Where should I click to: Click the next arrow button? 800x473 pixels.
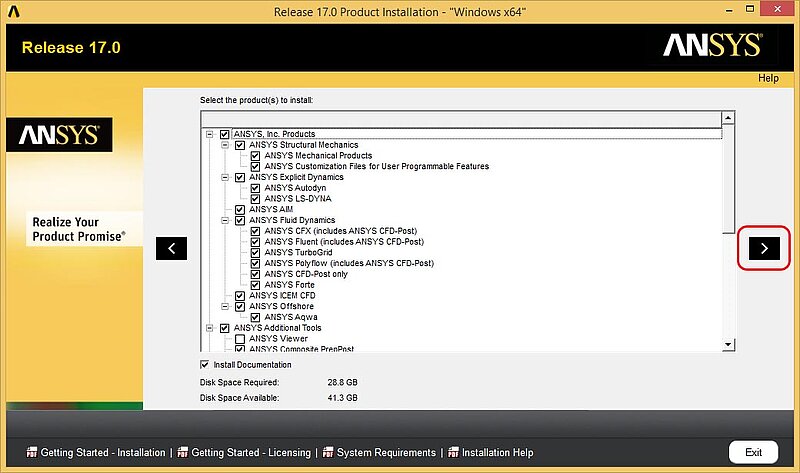point(764,248)
